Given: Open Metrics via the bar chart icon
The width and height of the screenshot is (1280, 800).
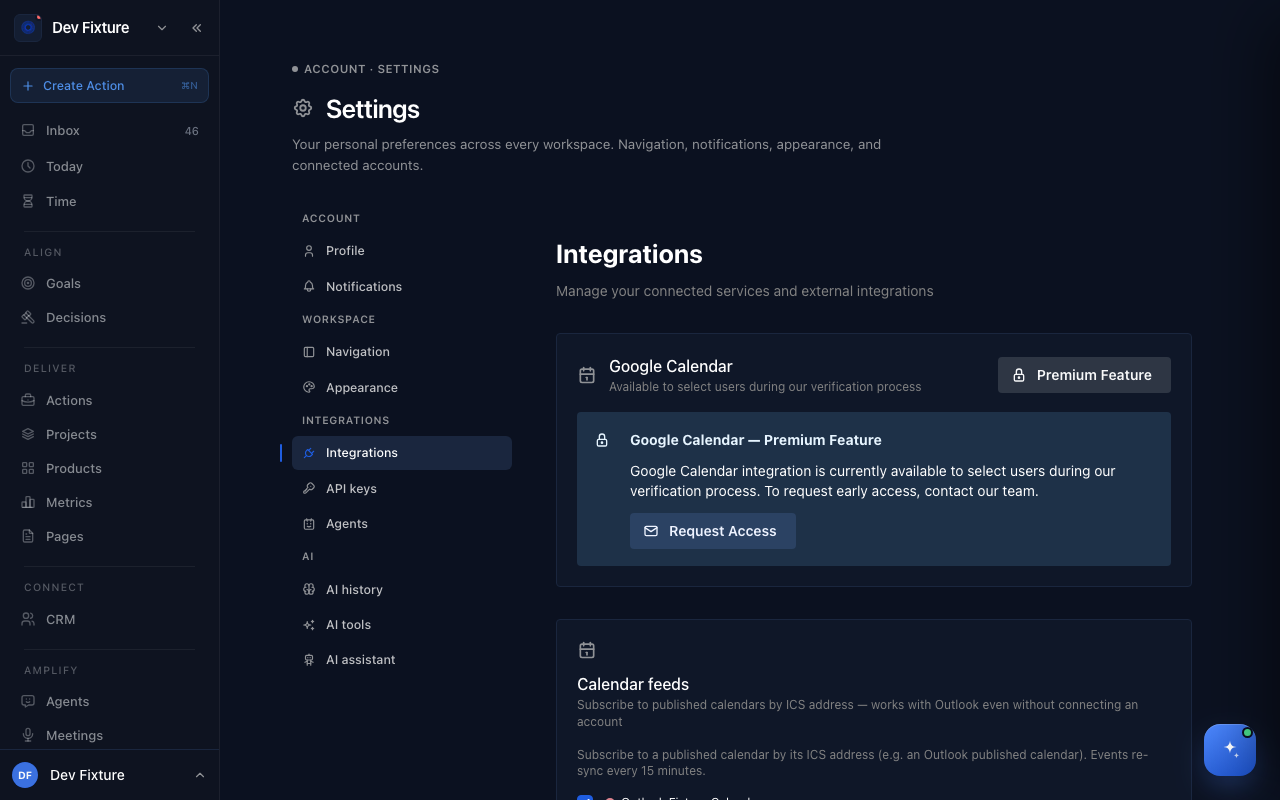Looking at the screenshot, I should tap(28, 502).
